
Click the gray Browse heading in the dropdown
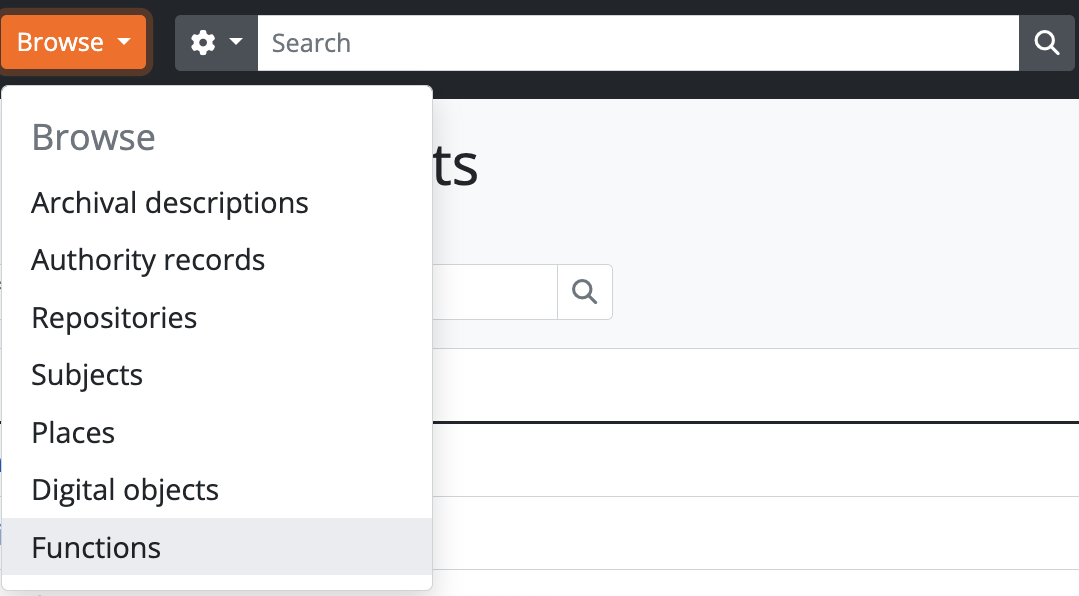click(93, 137)
